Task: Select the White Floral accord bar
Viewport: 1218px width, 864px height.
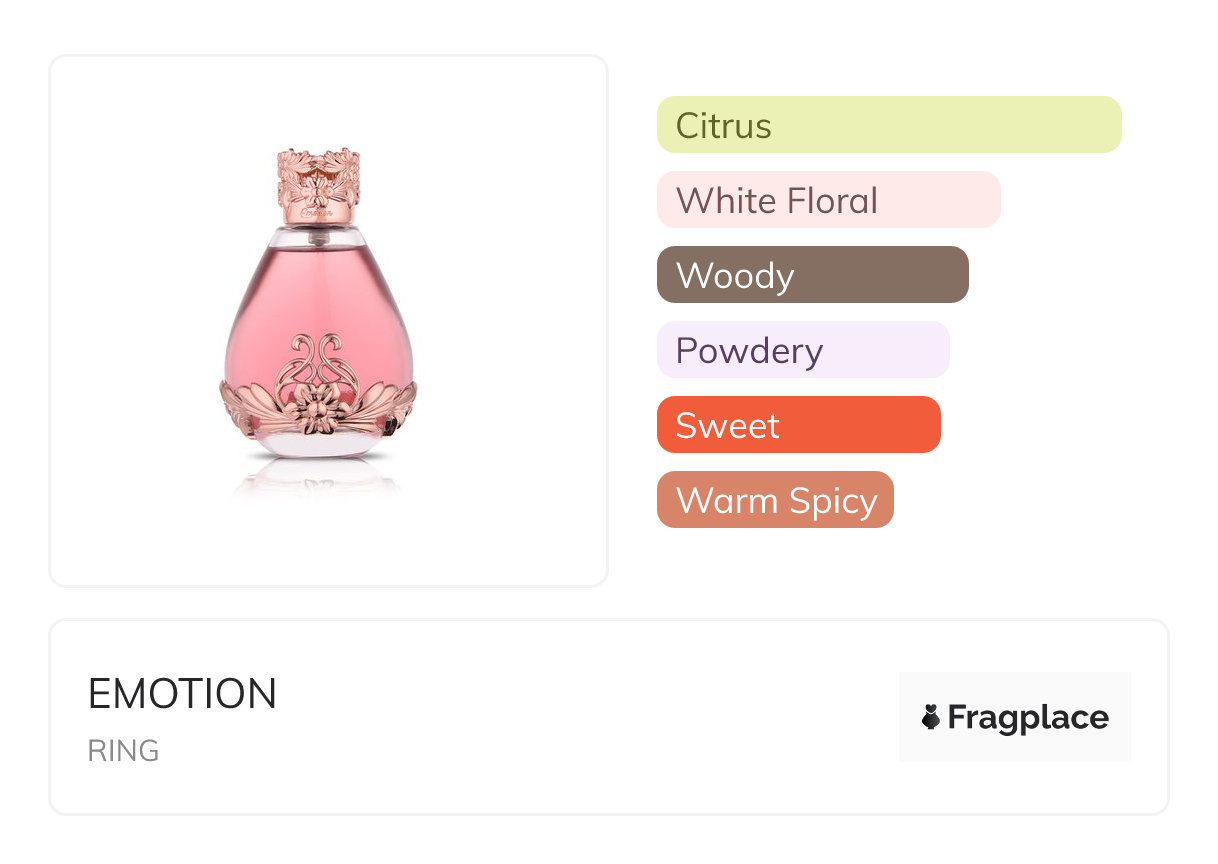Action: 828,200
